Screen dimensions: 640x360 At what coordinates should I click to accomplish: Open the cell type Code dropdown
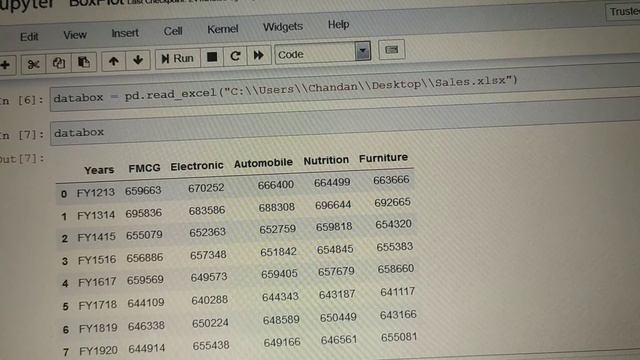click(322, 53)
